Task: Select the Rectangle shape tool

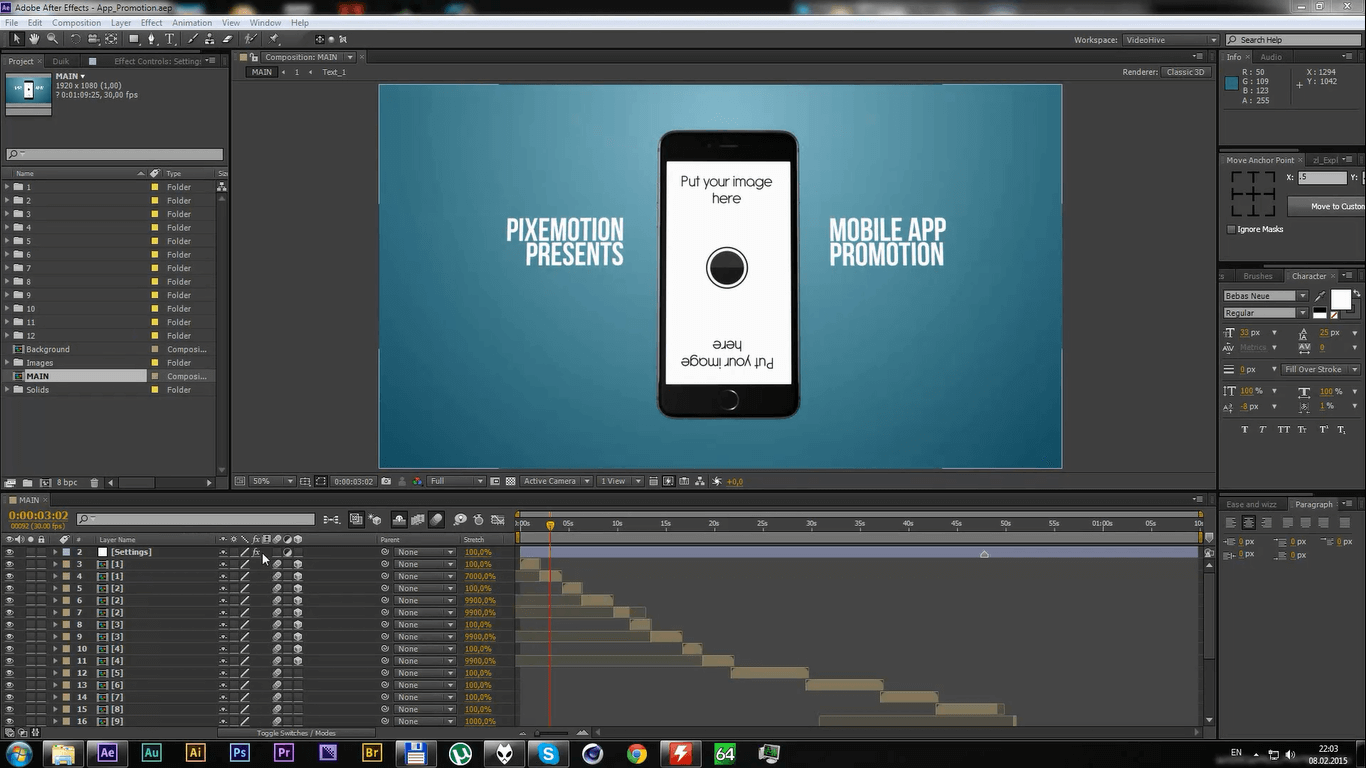Action: pyautogui.click(x=134, y=39)
